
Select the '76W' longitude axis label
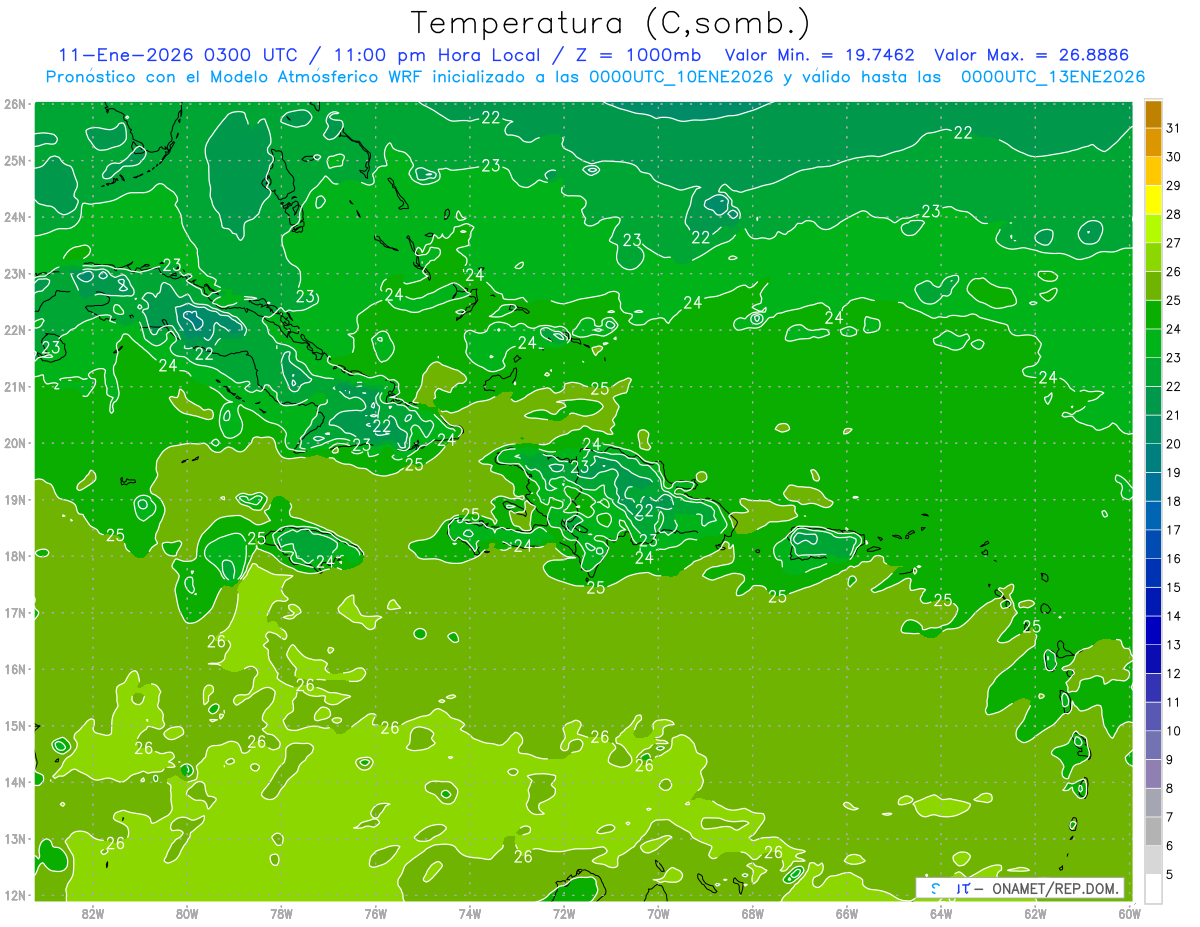[x=376, y=913]
